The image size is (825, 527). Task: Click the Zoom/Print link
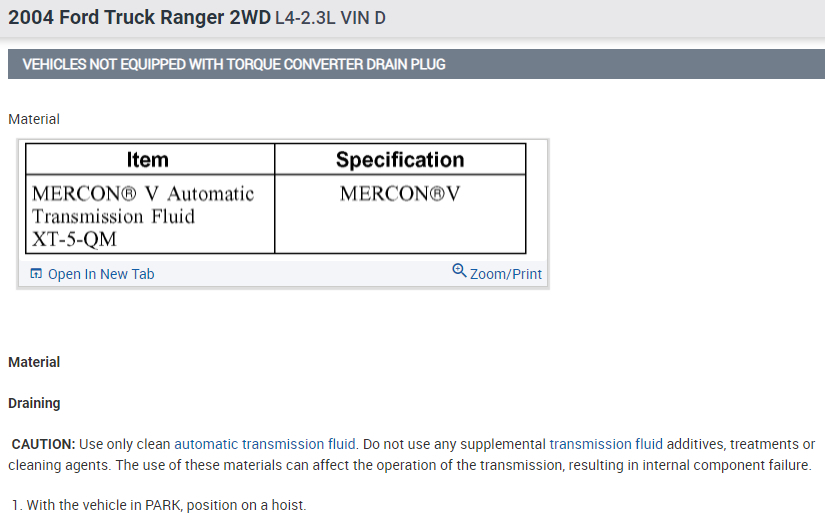[x=505, y=274]
